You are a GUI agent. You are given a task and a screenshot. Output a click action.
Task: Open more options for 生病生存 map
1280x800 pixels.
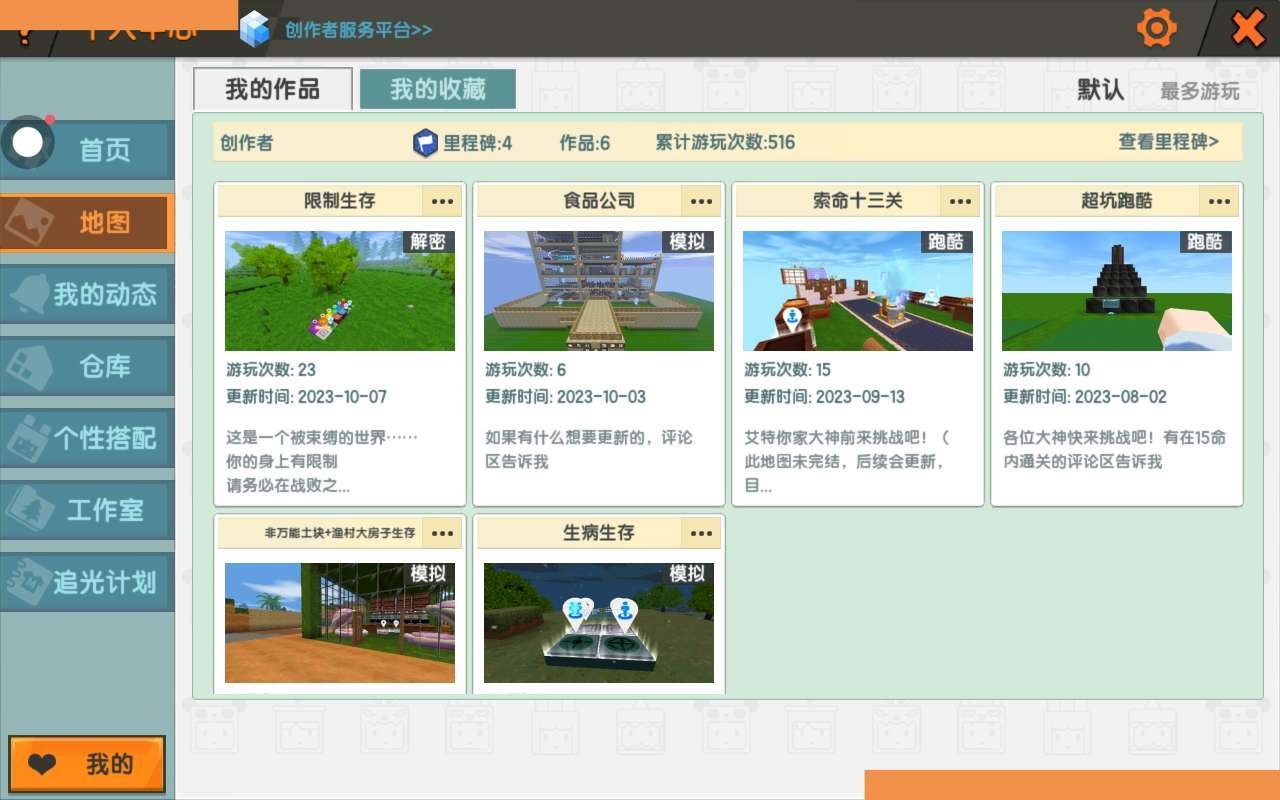(701, 533)
